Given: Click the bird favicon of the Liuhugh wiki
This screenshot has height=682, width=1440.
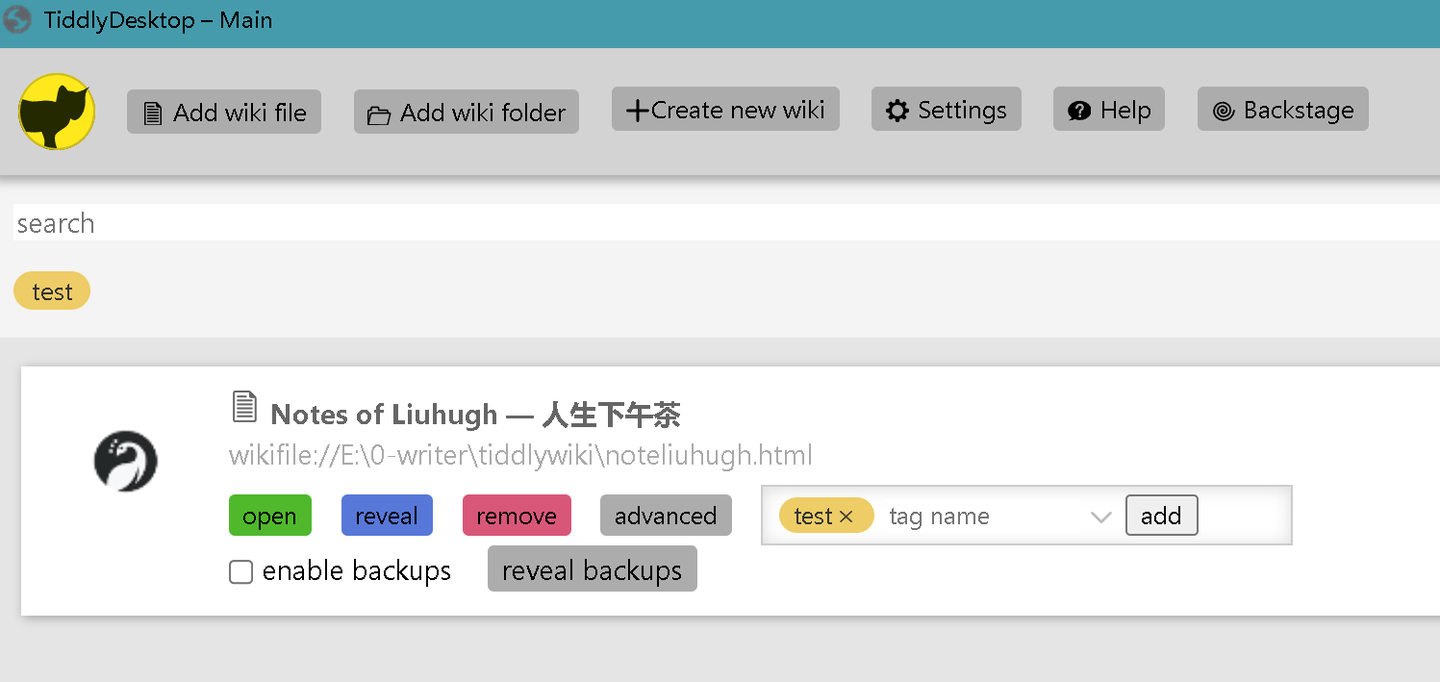Looking at the screenshot, I should point(125,461).
